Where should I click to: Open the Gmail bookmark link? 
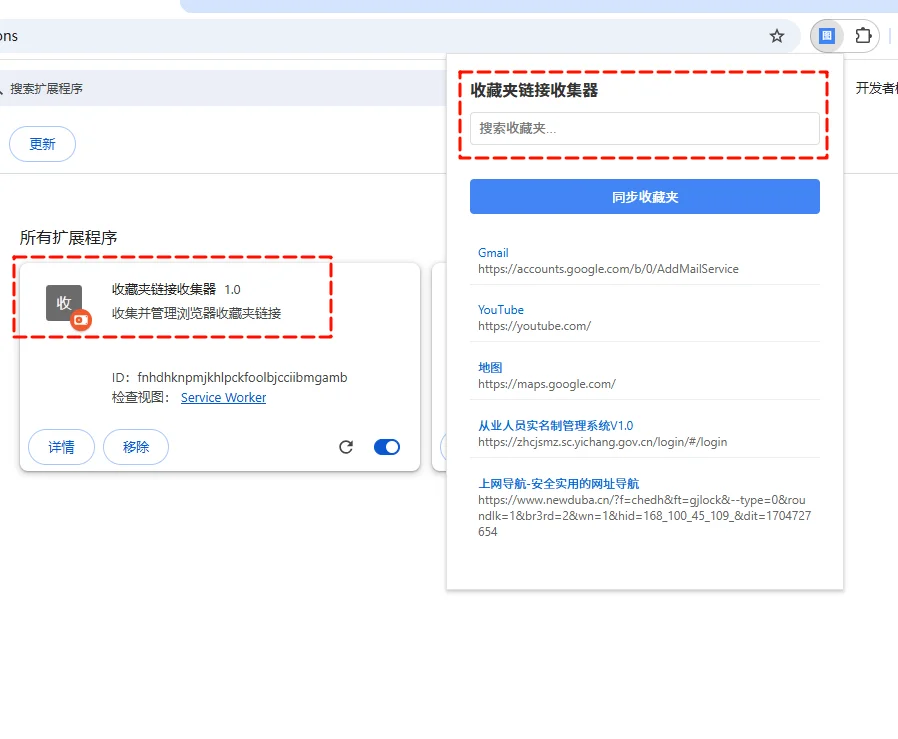(x=493, y=253)
